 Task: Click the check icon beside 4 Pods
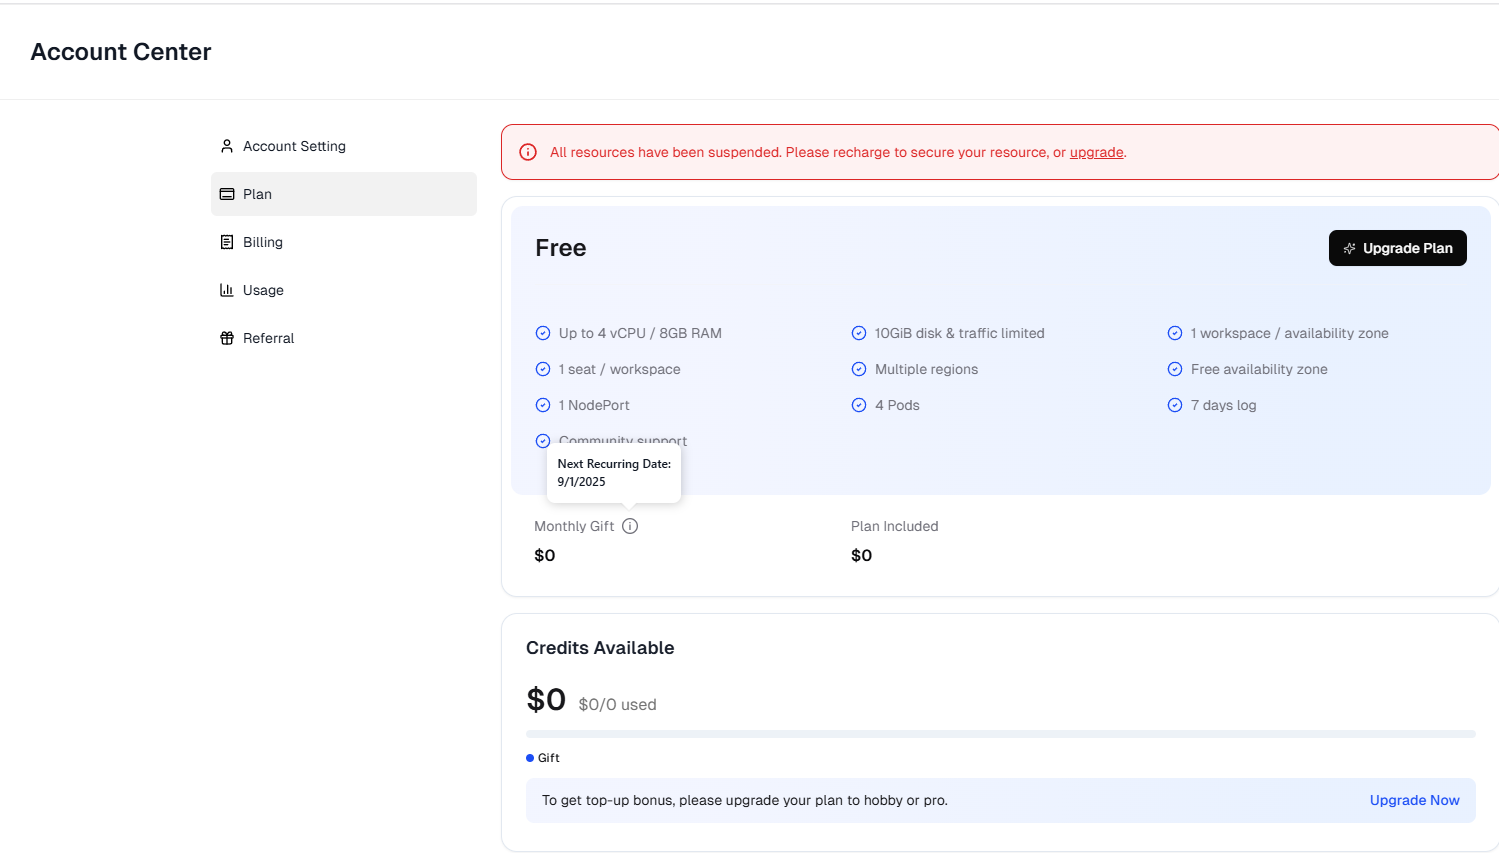[859, 405]
